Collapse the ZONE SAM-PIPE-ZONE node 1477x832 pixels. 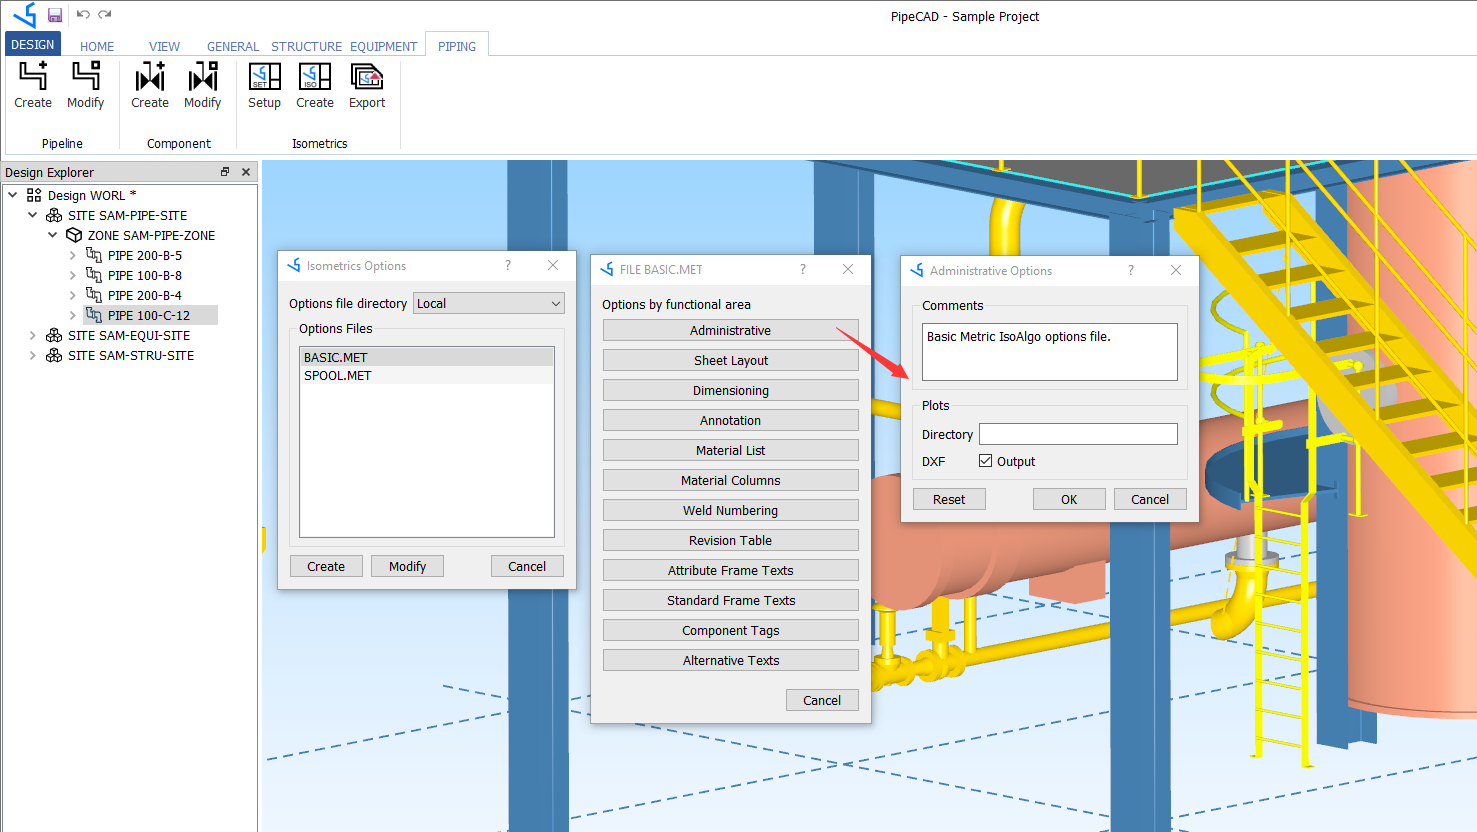point(53,235)
